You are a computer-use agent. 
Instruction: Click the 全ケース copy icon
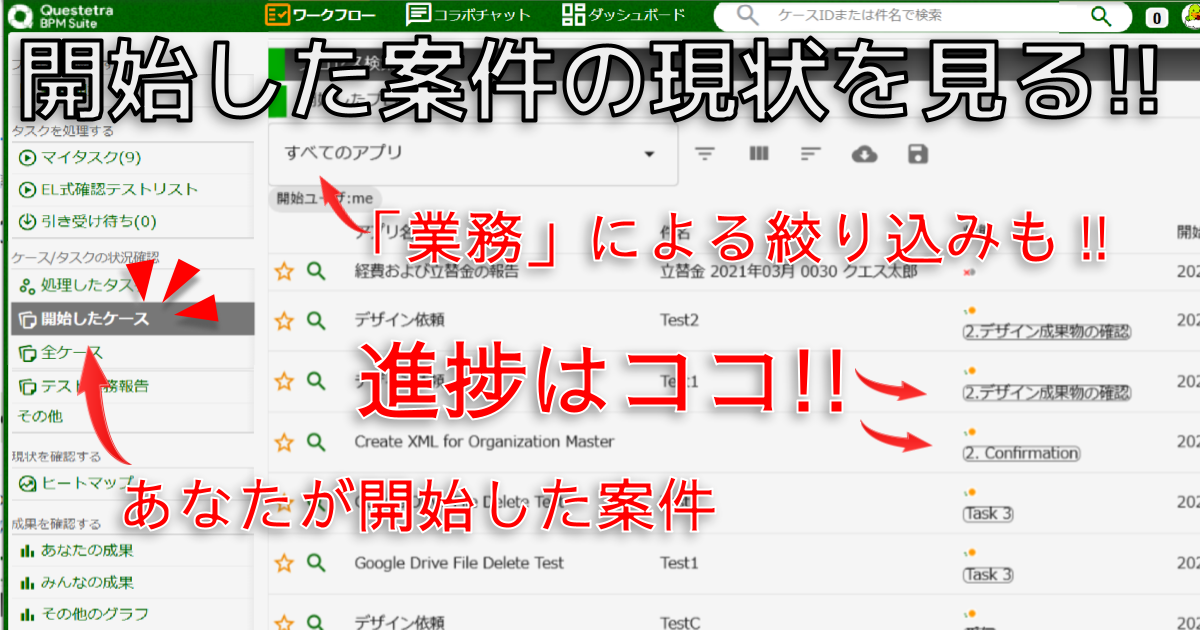coord(27,353)
